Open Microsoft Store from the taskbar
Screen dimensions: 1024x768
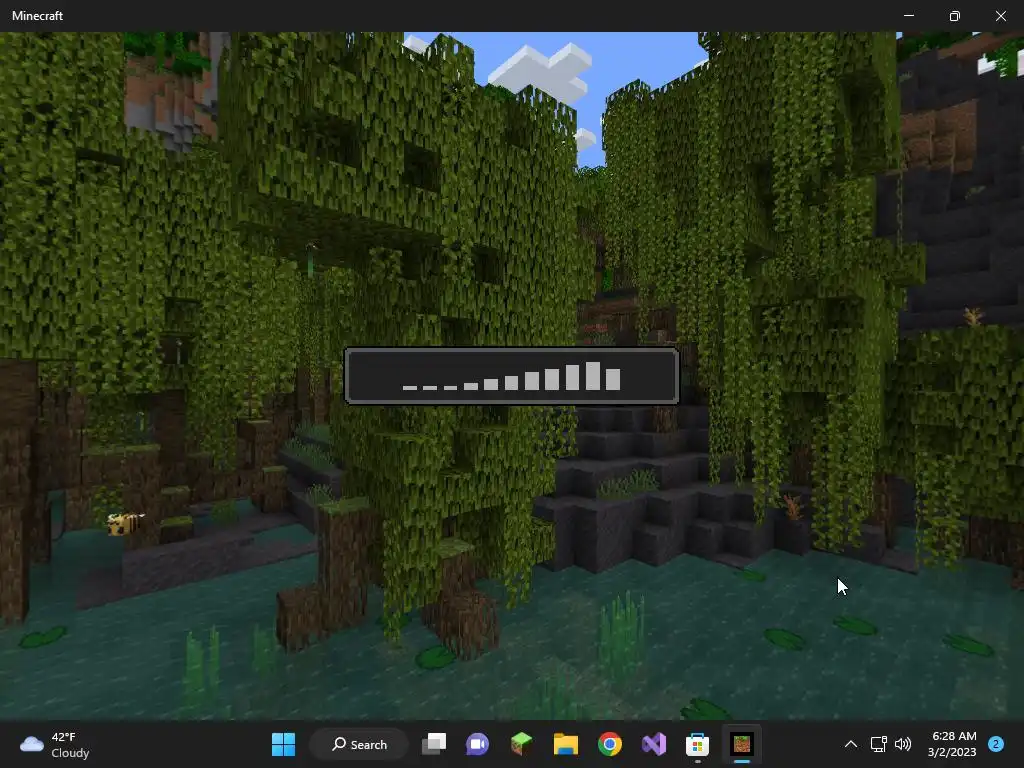[697, 744]
